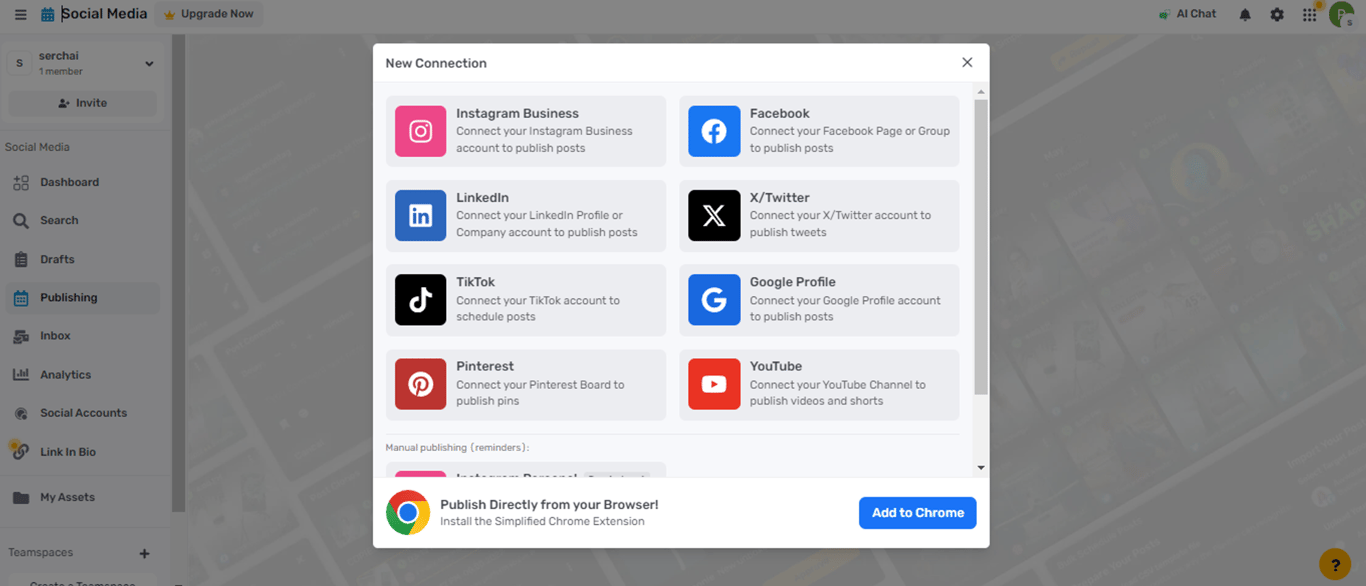
Task: Close the New Connection dialog
Action: (967, 62)
